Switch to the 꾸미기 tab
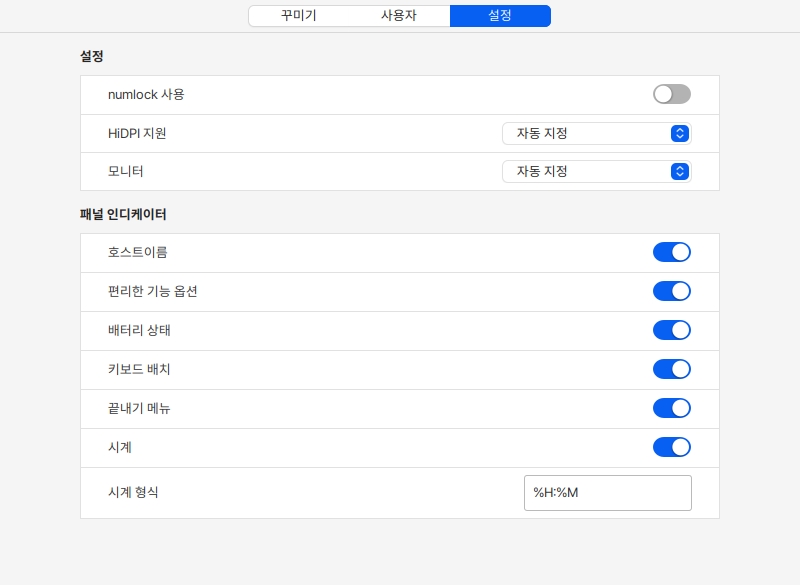This screenshot has height=585, width=800. (299, 16)
